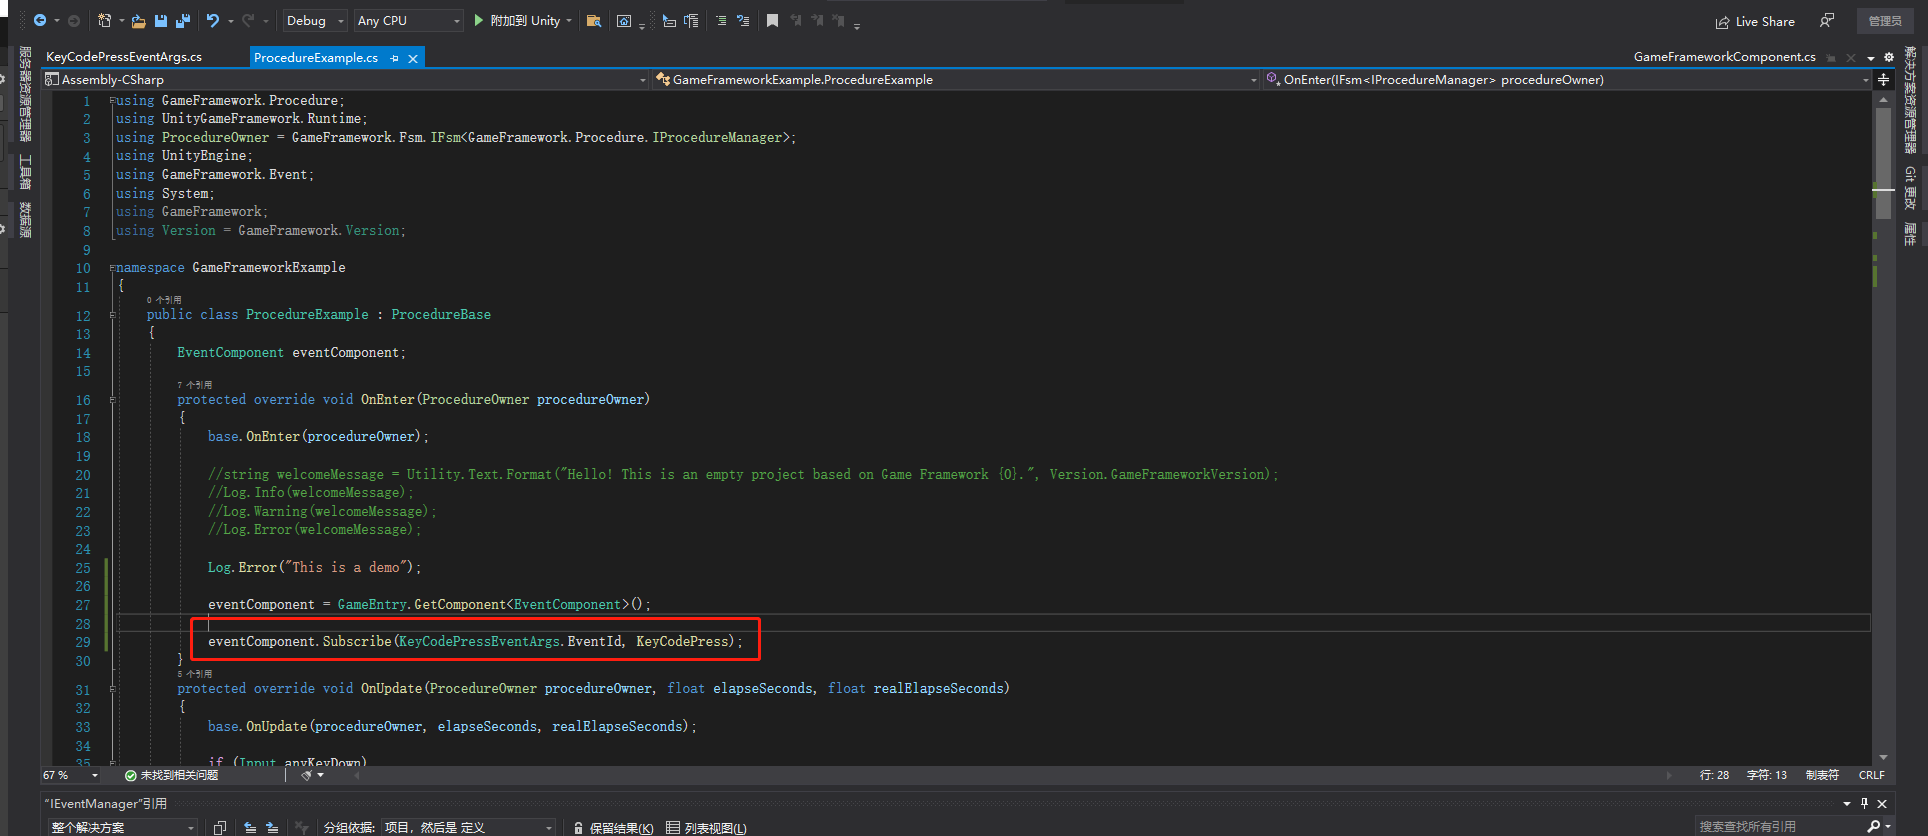Click the Send Feedback person icon
Viewport: 1928px width, 836px height.
[x=1827, y=20]
